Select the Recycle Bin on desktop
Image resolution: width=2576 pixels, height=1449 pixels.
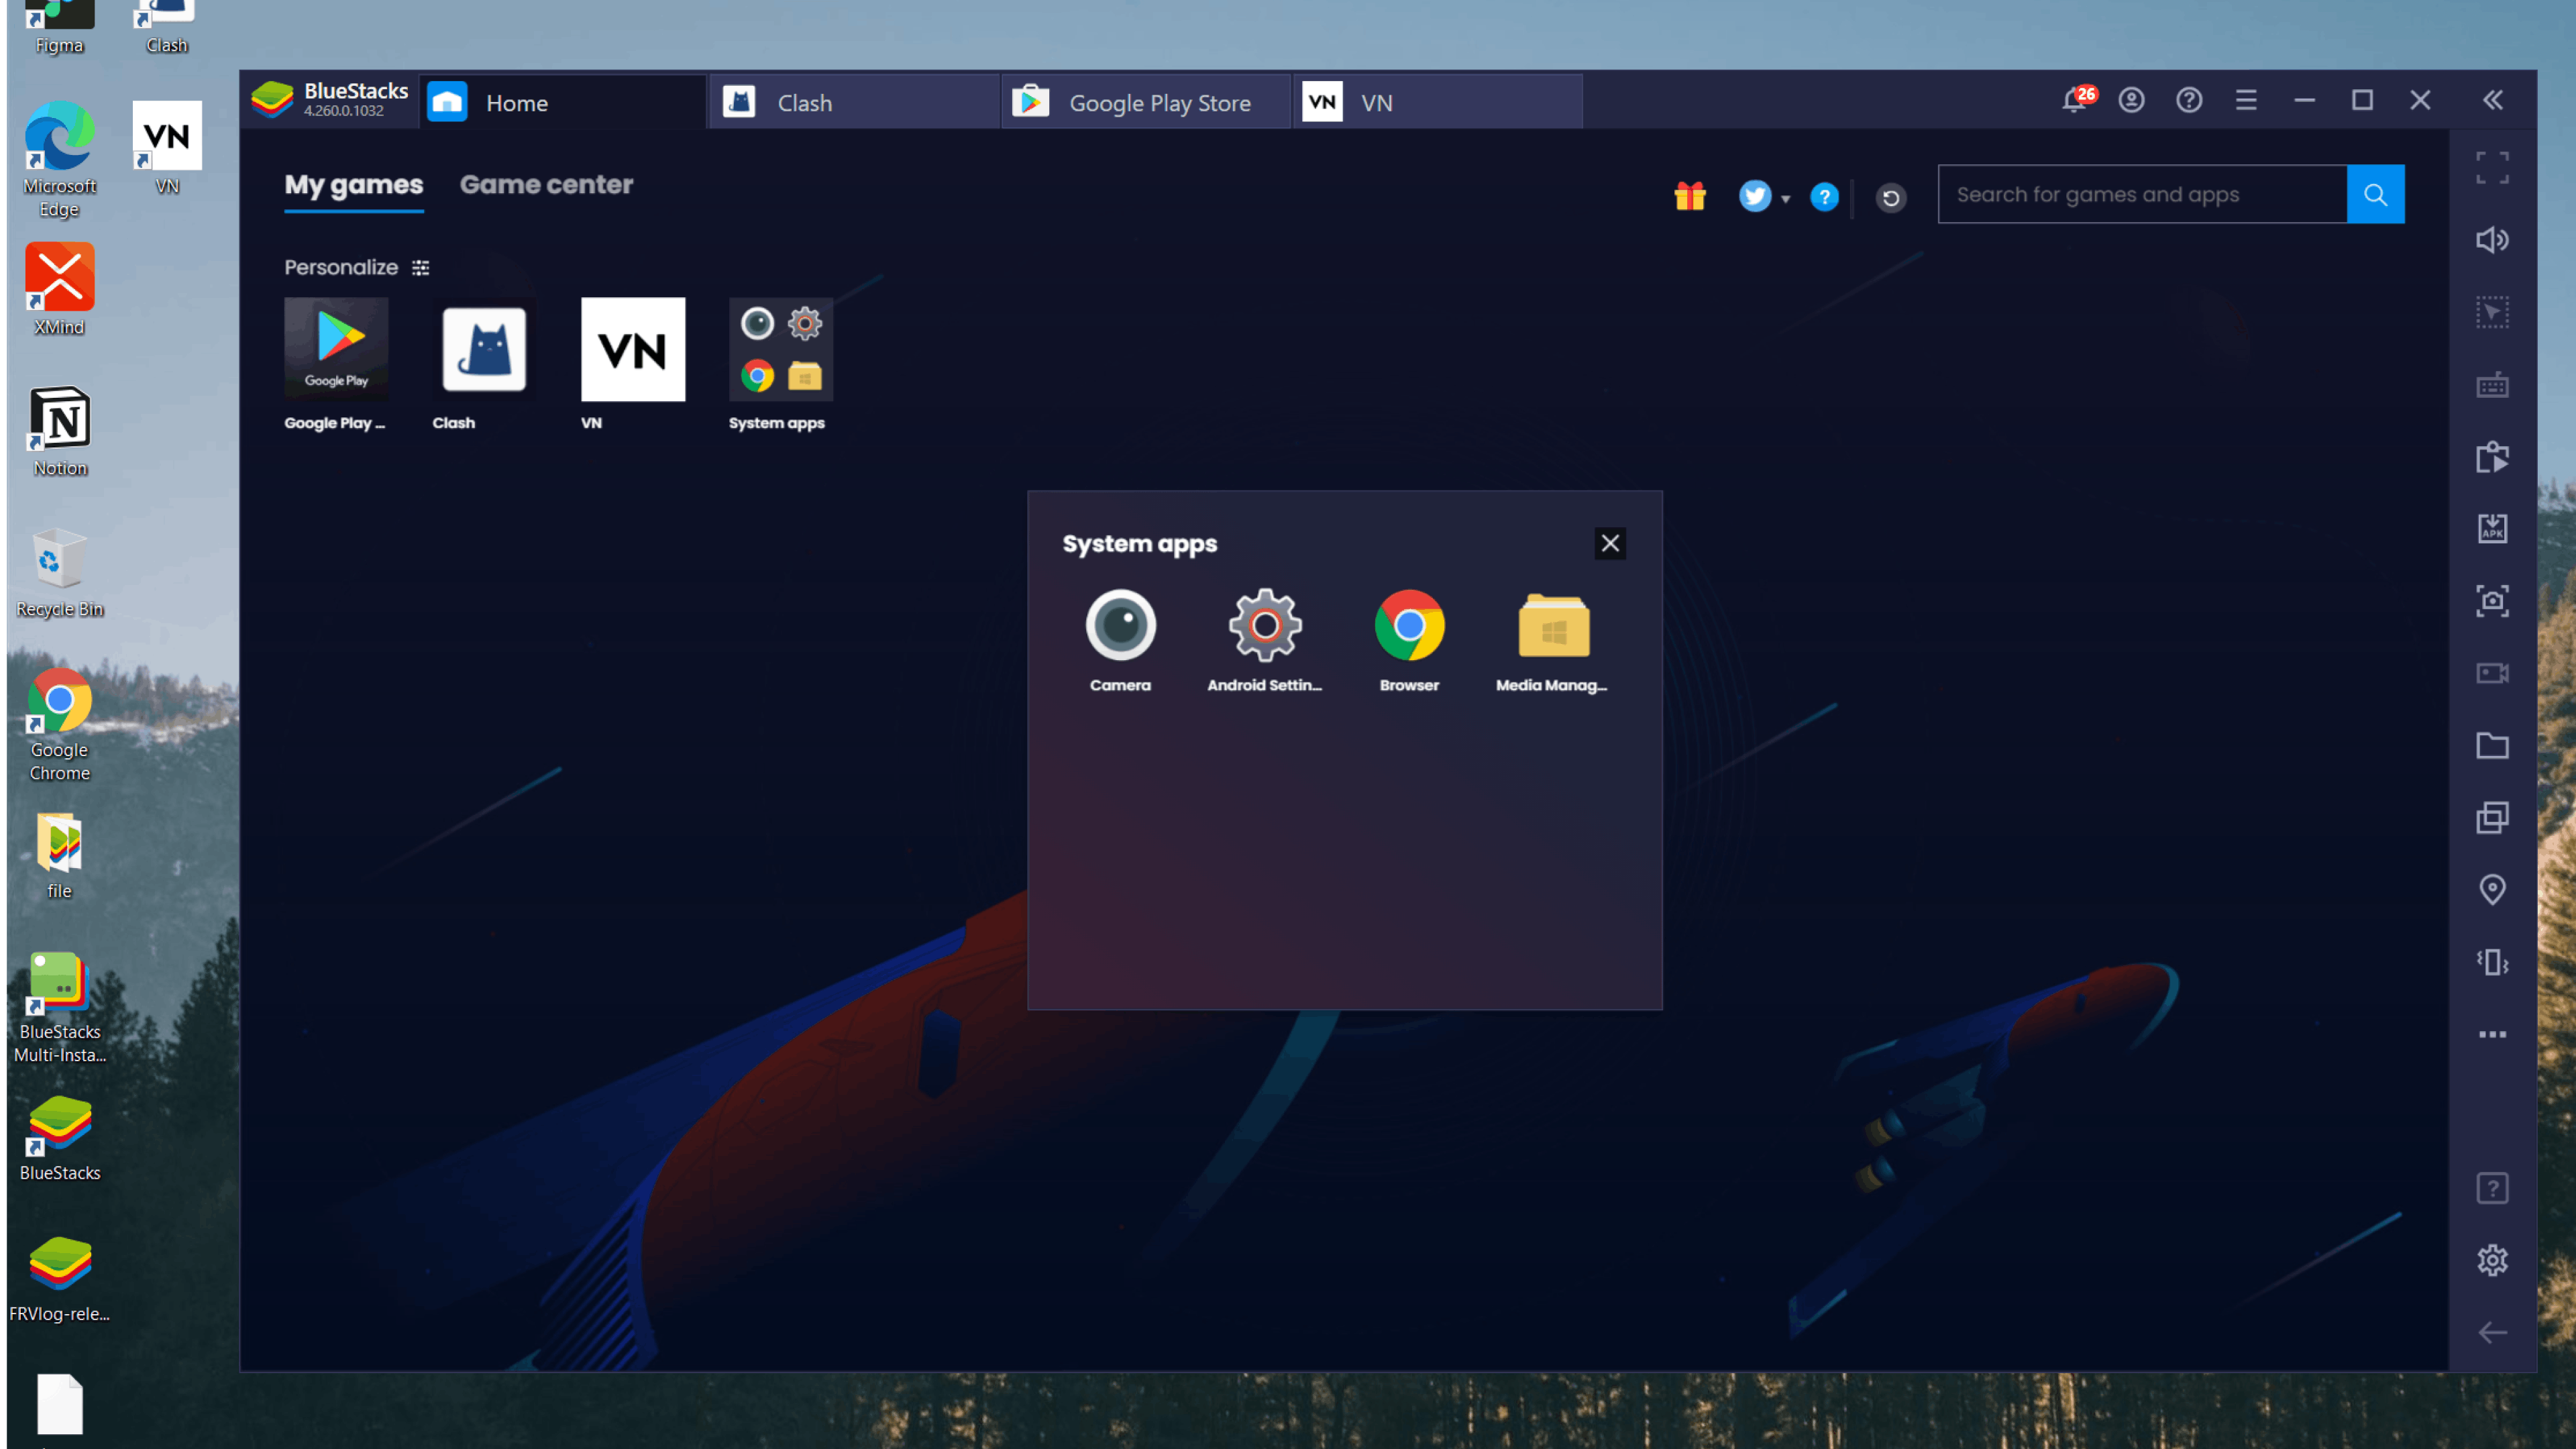click(60, 571)
